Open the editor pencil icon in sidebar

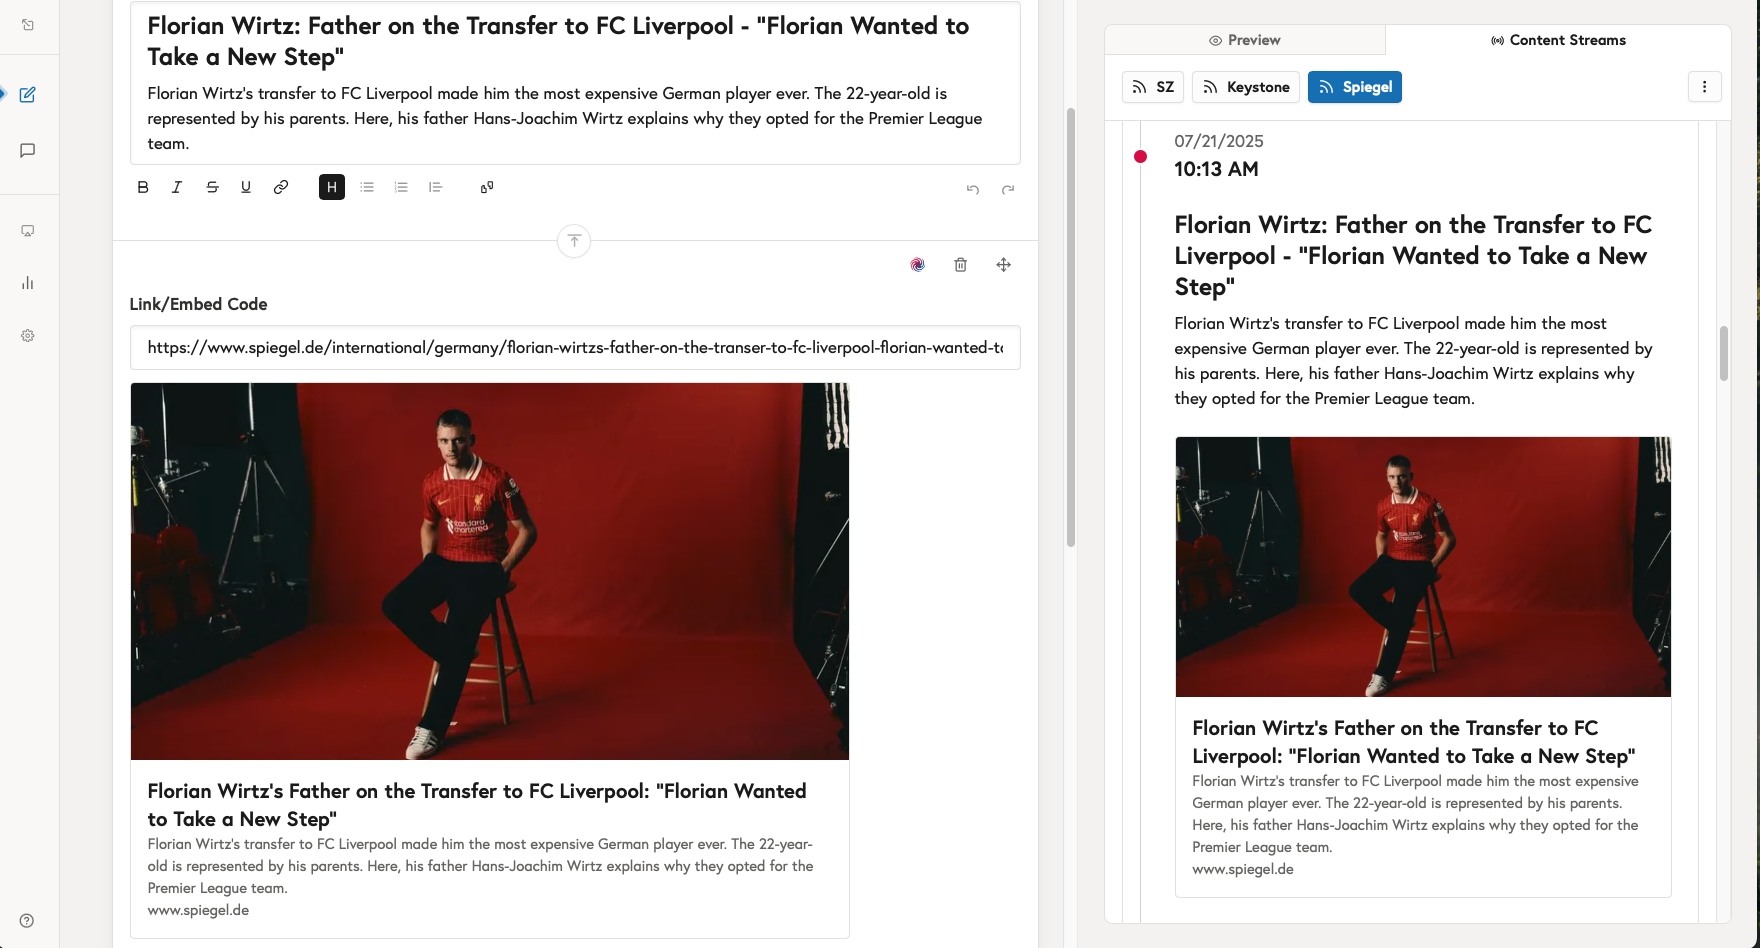pos(28,95)
